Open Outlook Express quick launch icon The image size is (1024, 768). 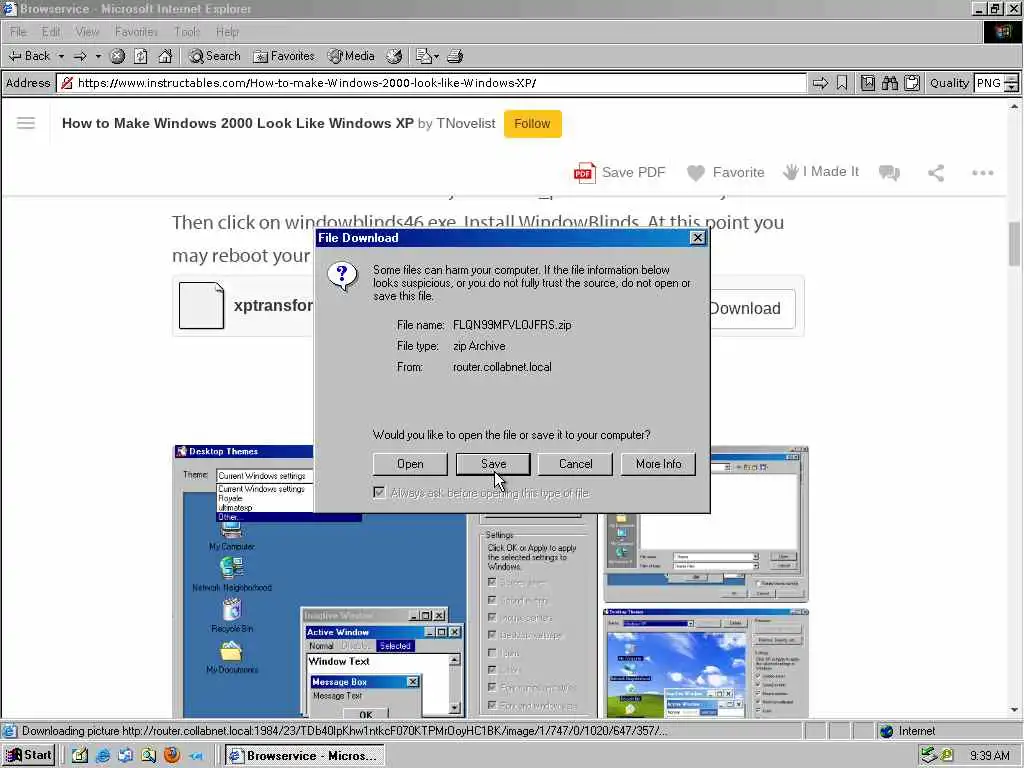coord(125,756)
